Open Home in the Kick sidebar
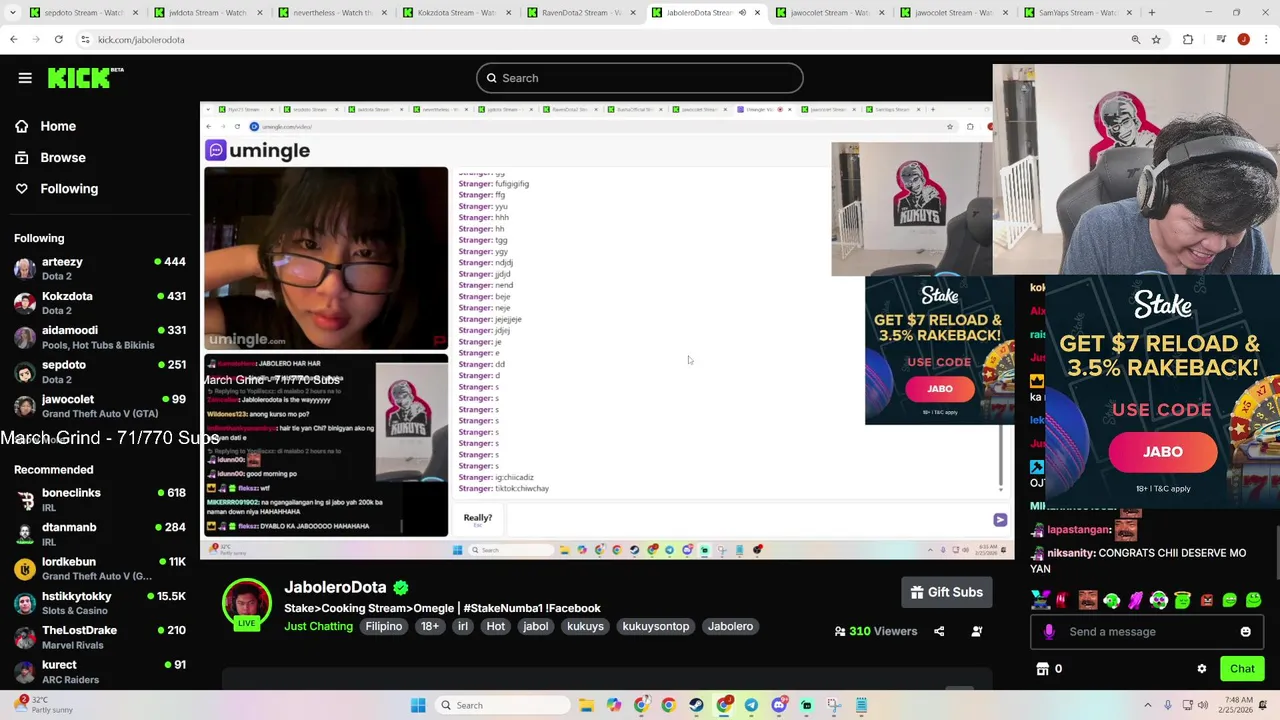Screen dimensions: 1280x720 [58, 126]
